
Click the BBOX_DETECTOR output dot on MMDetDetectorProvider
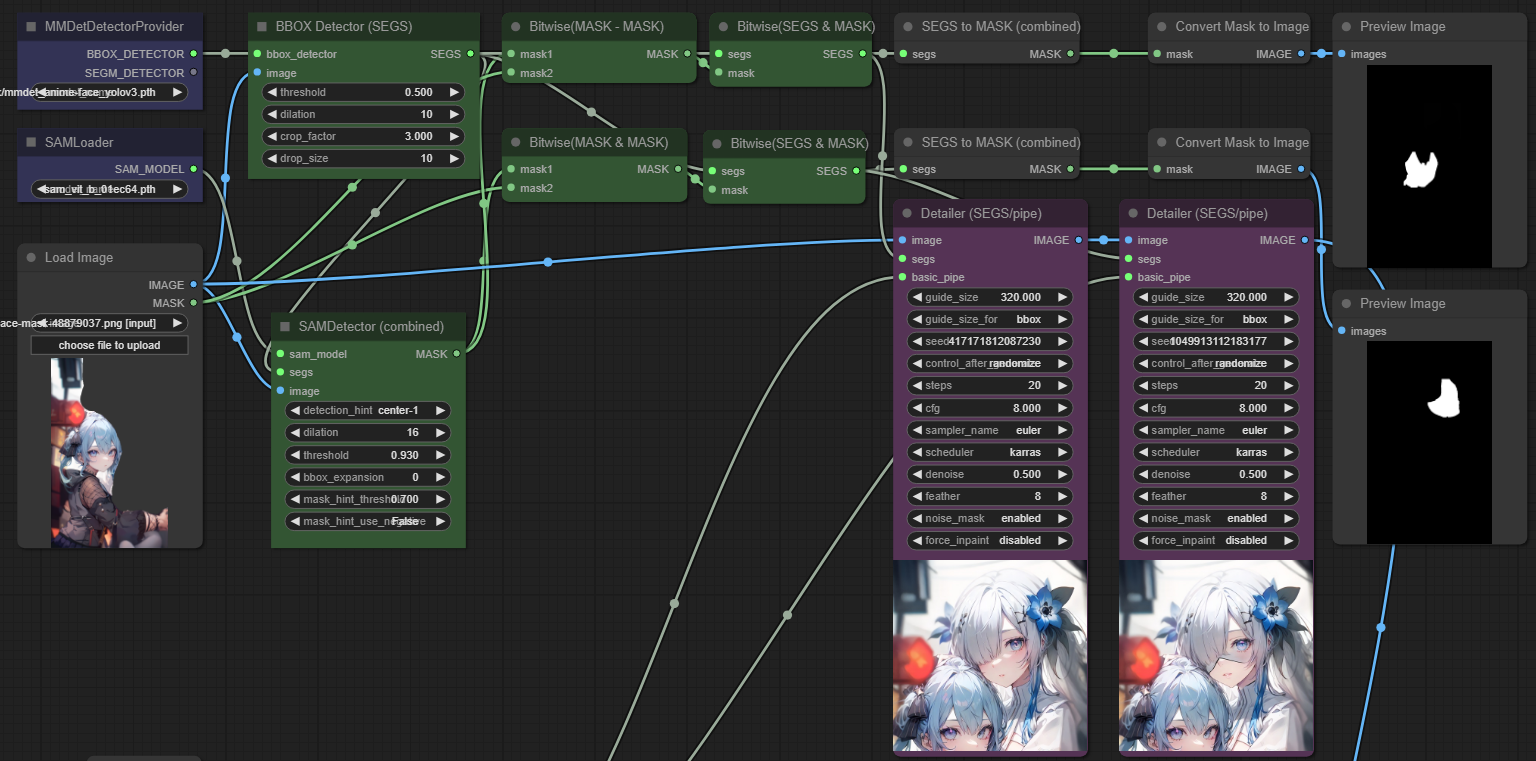tap(196, 54)
